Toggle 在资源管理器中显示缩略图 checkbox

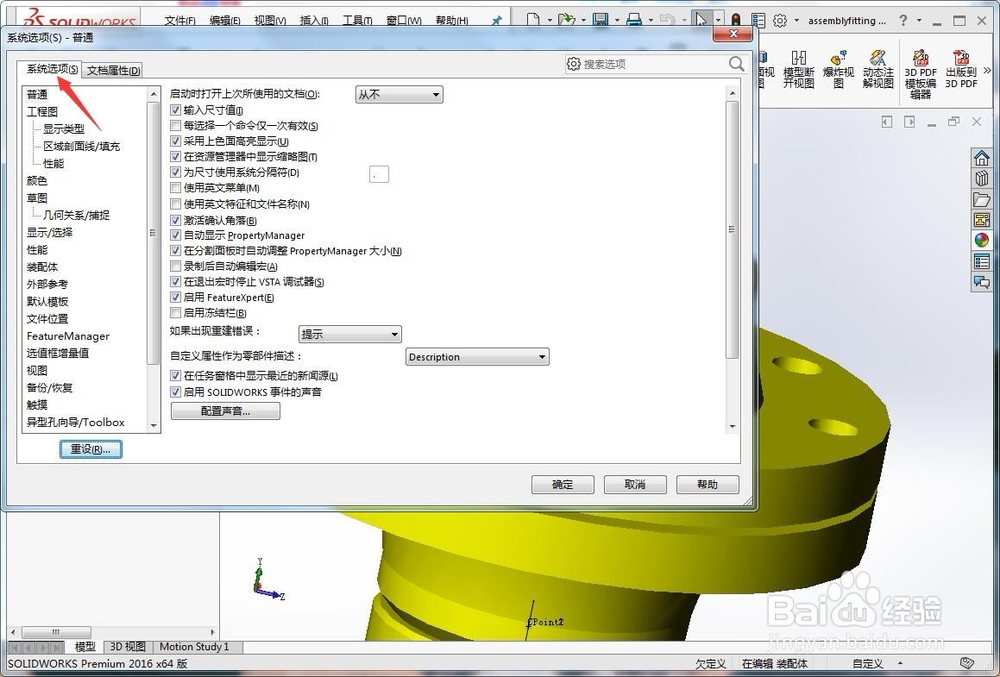click(176, 156)
